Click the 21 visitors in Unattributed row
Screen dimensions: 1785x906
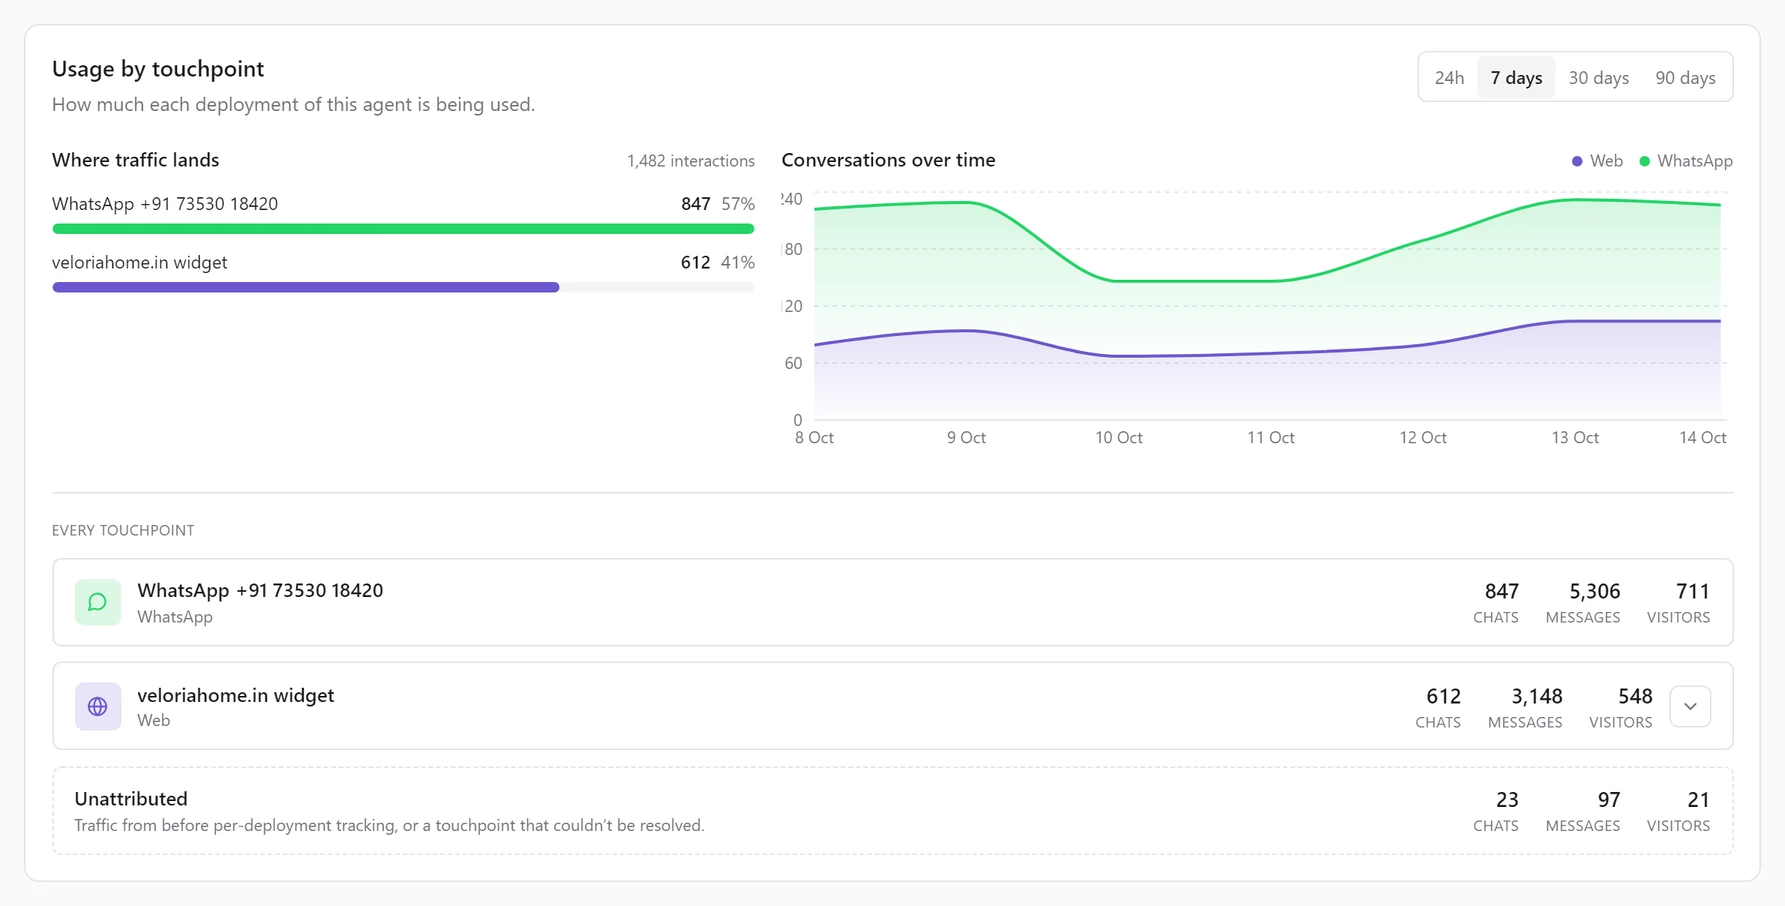1698,800
